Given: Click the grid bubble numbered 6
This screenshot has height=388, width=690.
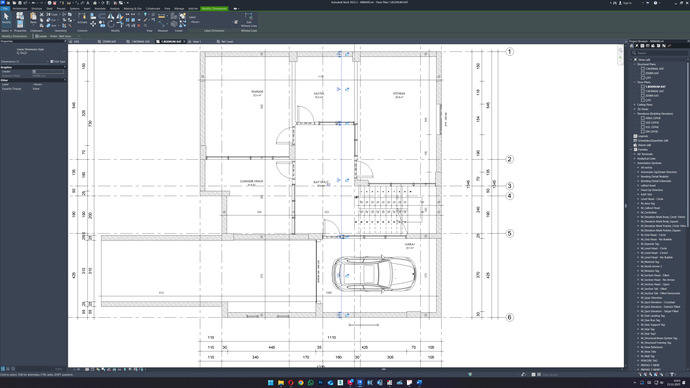Looking at the screenshot, I should [510, 317].
